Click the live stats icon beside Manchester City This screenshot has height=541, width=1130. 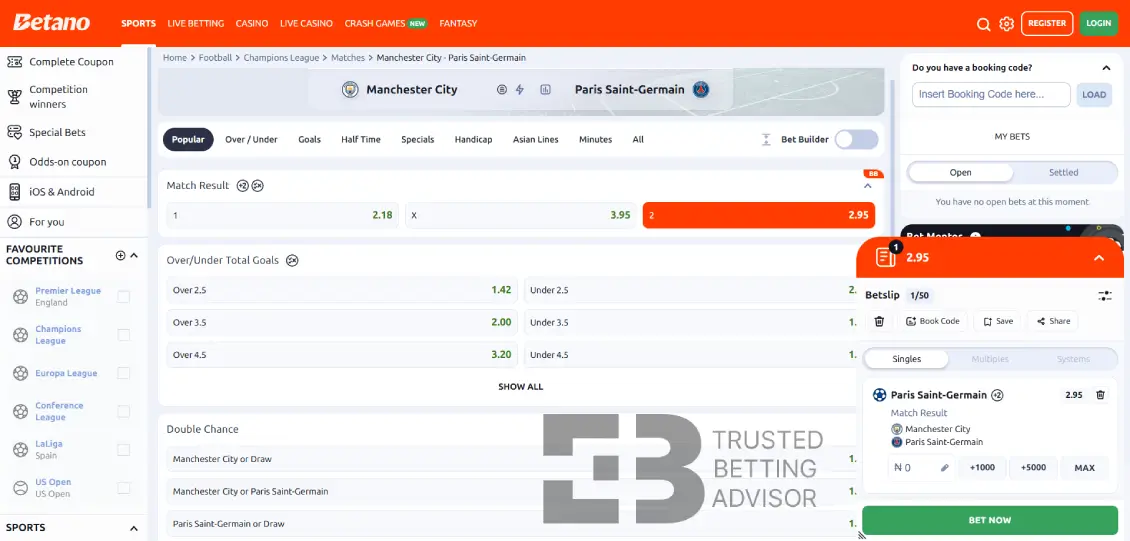546,90
